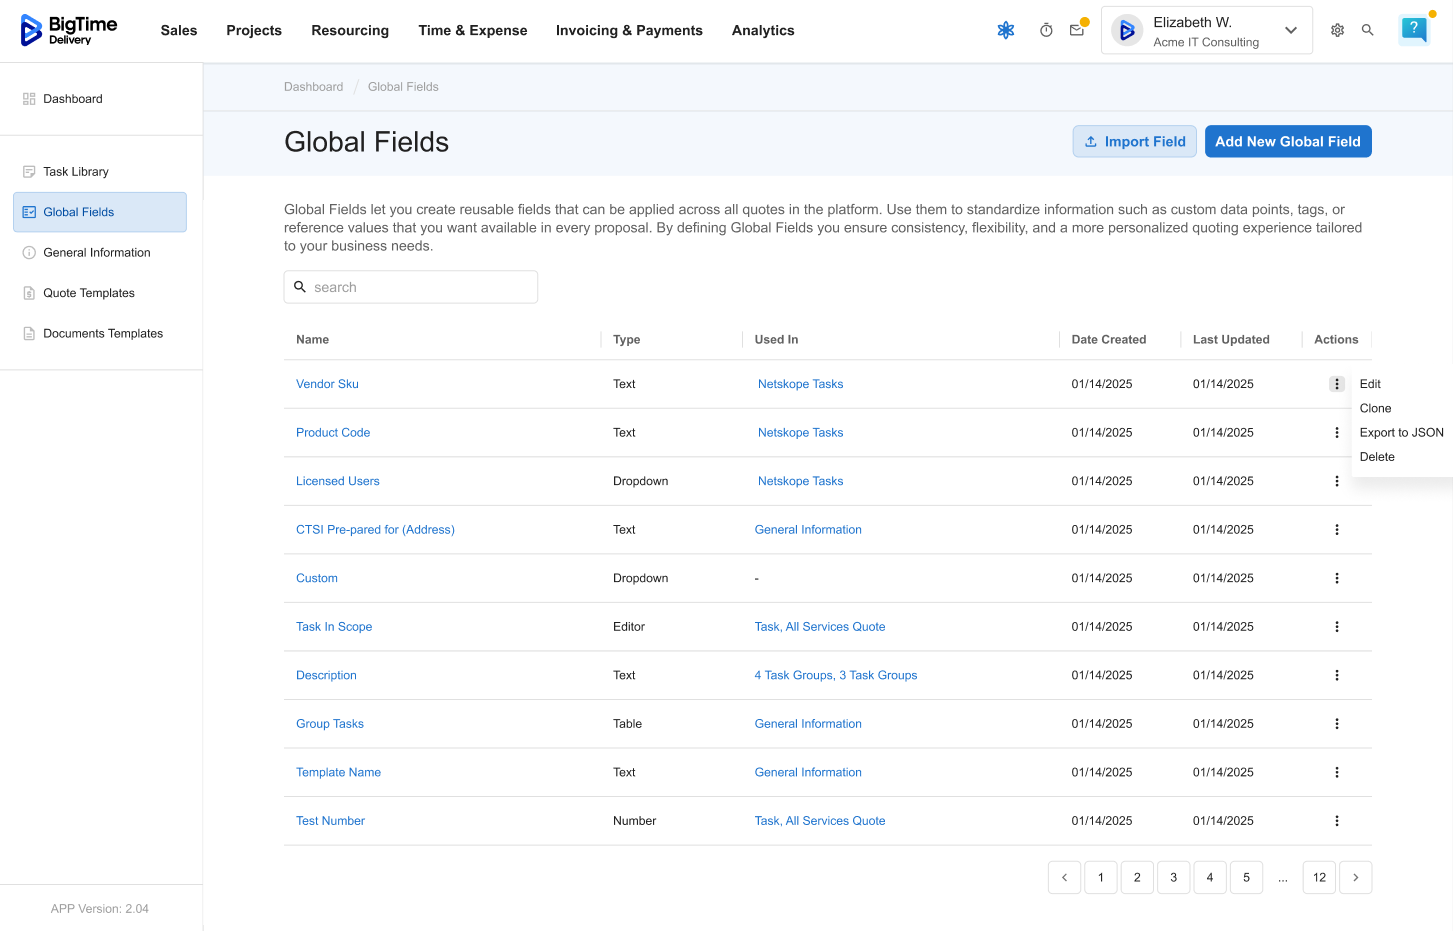Screen dimensions: 1453x931
Task: Open the settings gear icon
Action: point(1337,31)
